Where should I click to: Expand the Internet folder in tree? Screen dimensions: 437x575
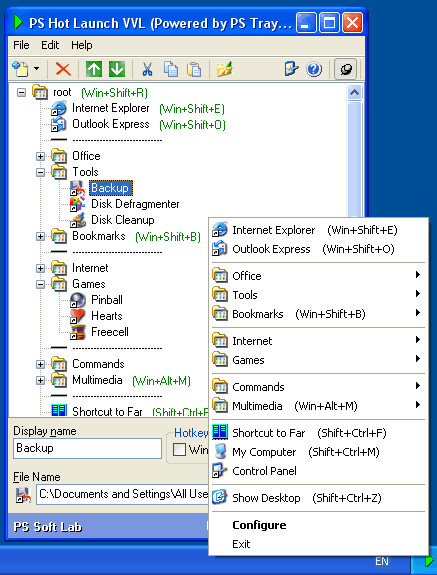tap(40, 269)
